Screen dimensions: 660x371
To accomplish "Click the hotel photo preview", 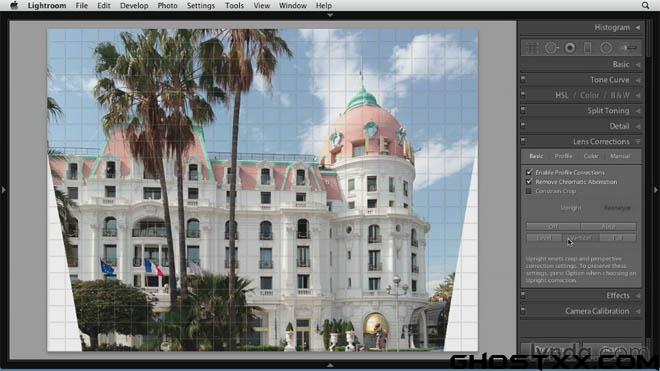I will click(x=263, y=190).
